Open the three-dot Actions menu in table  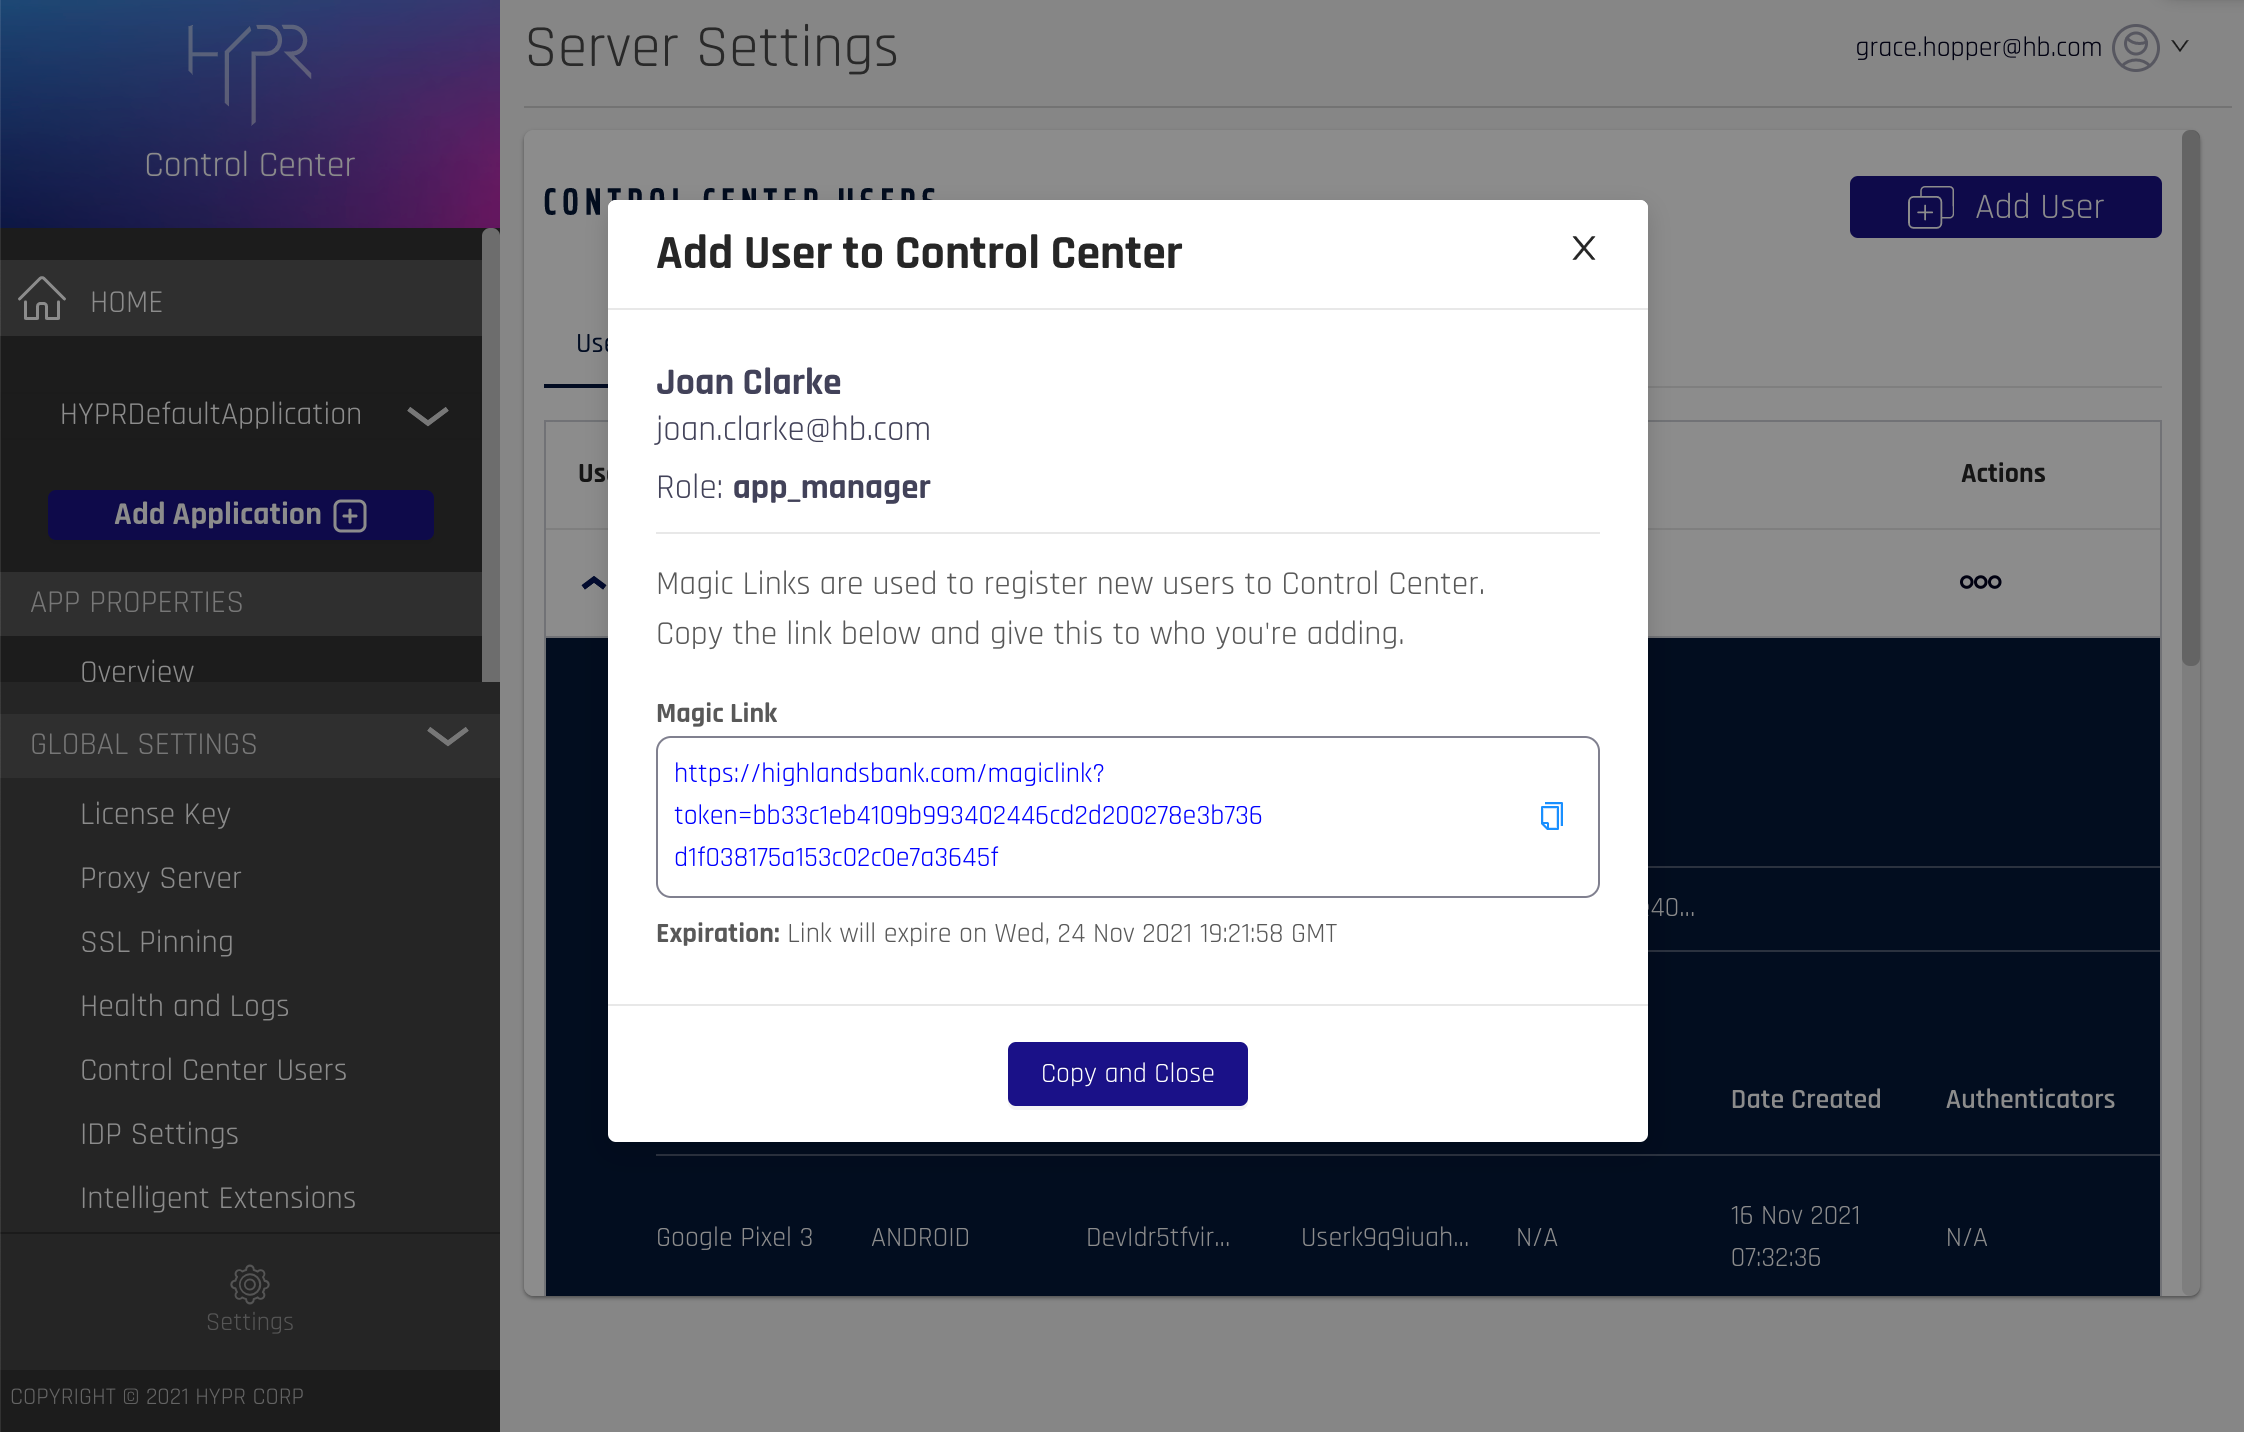coord(1980,582)
